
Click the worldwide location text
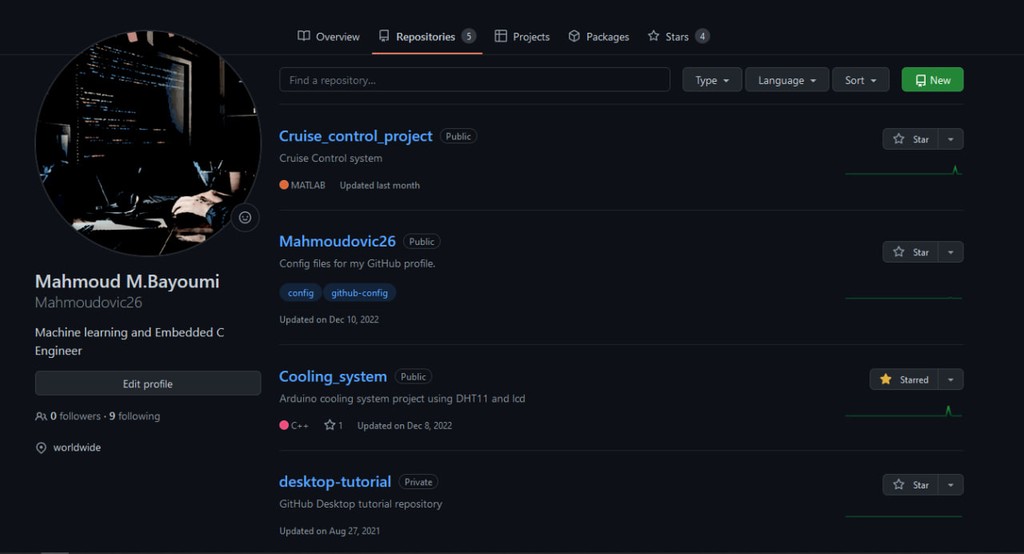pos(77,448)
